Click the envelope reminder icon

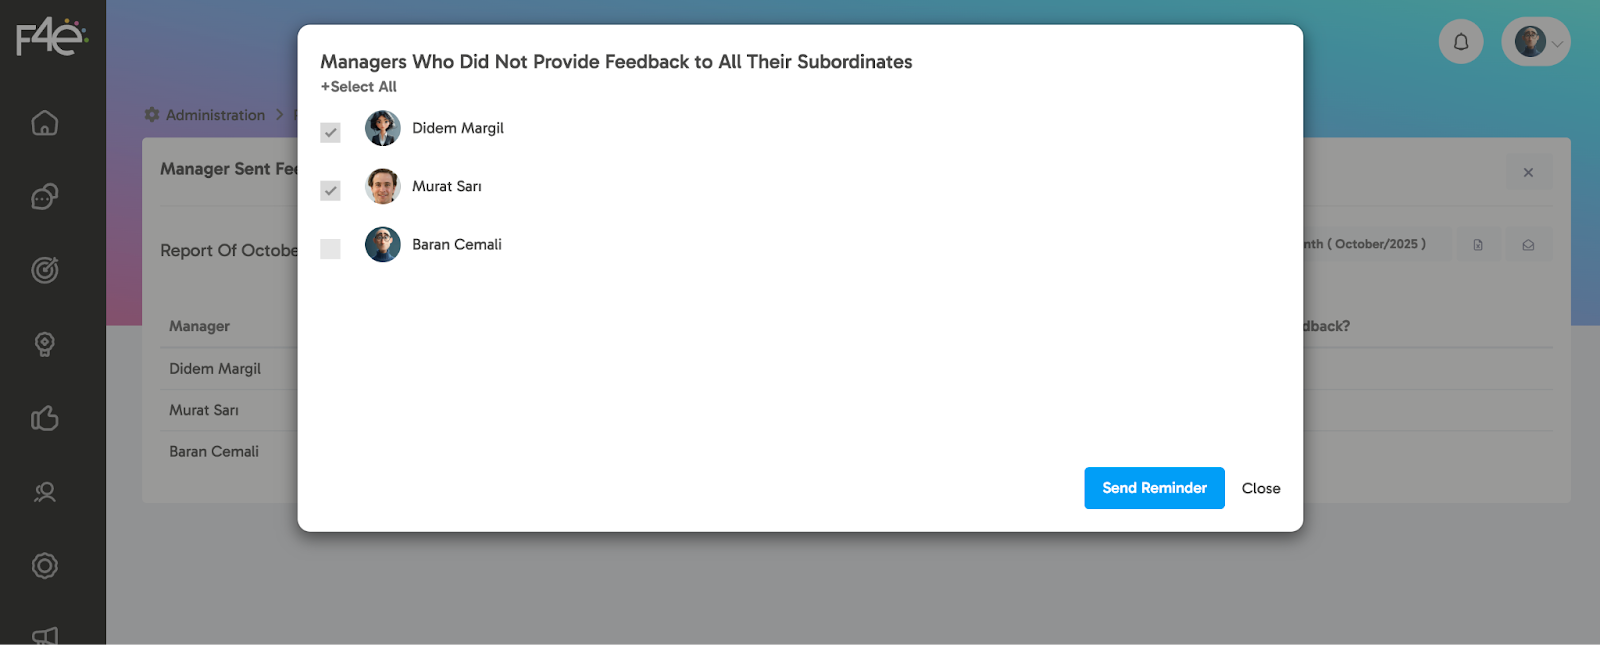(x=1528, y=245)
